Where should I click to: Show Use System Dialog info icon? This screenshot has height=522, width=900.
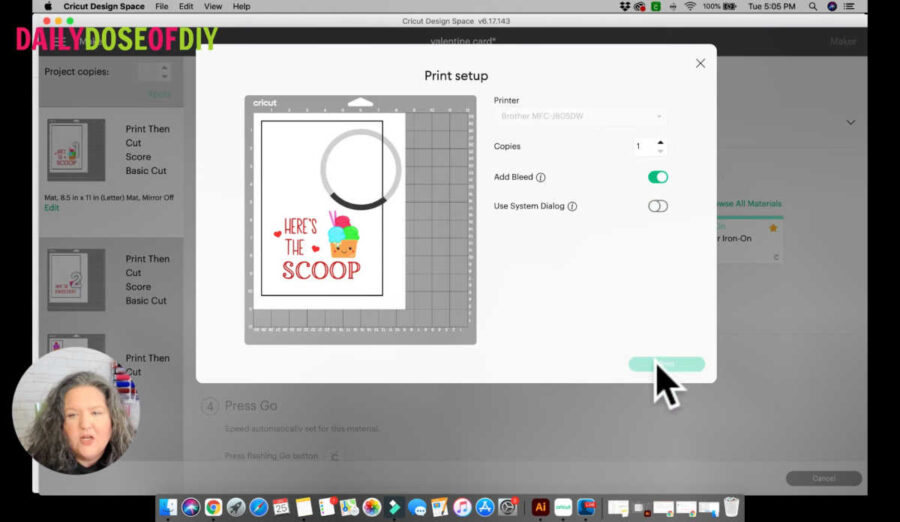click(x=572, y=206)
